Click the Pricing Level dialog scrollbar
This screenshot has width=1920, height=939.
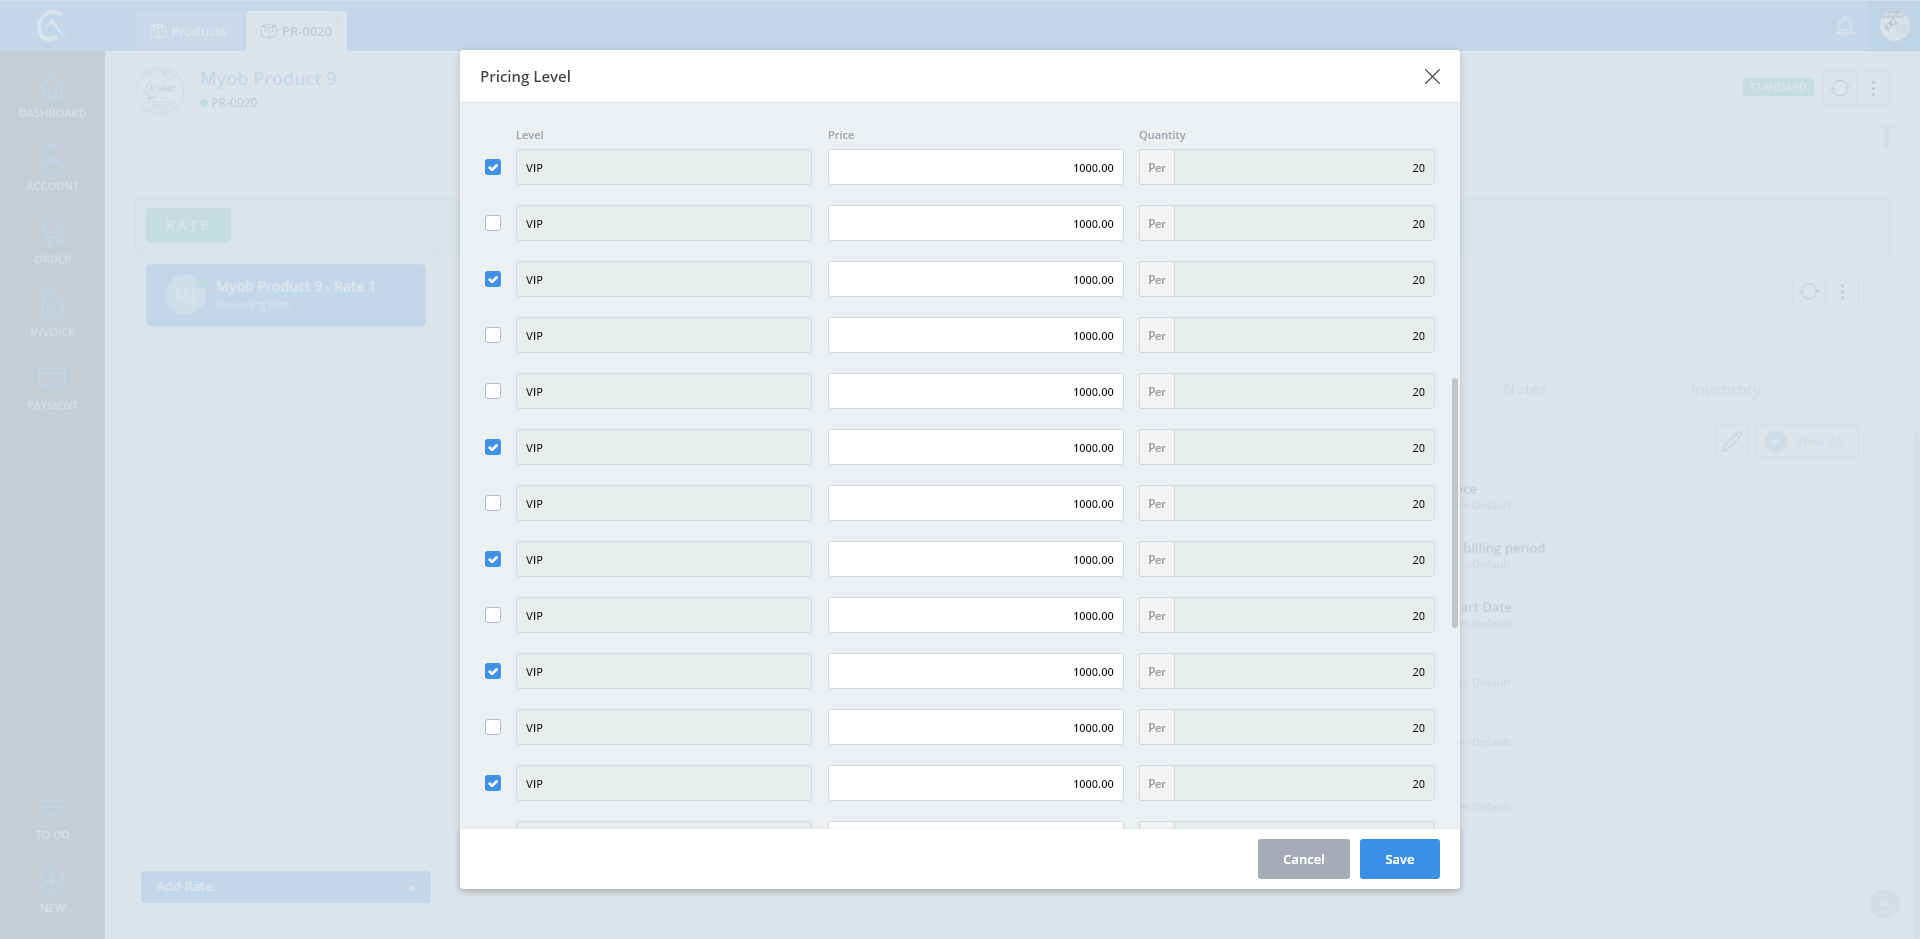1454,502
